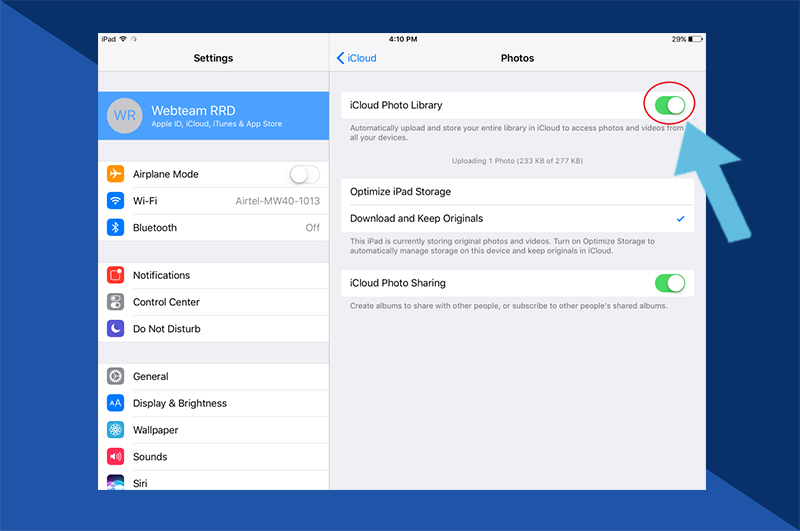Open Display & Brightness settings row
800x531 pixels.
tap(213, 403)
